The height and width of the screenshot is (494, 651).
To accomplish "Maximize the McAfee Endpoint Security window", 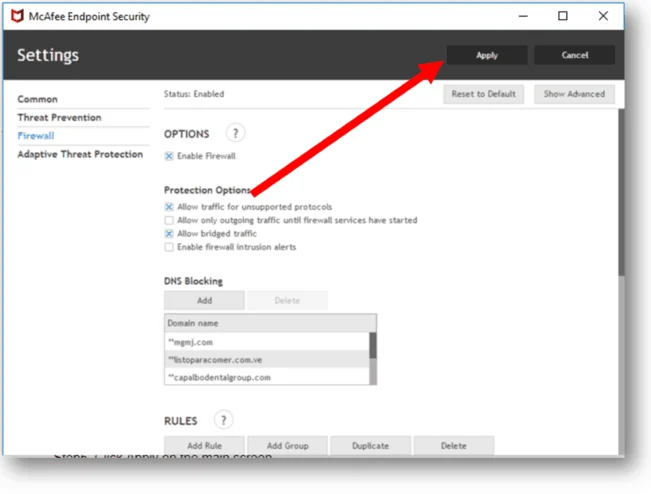I will [x=563, y=16].
